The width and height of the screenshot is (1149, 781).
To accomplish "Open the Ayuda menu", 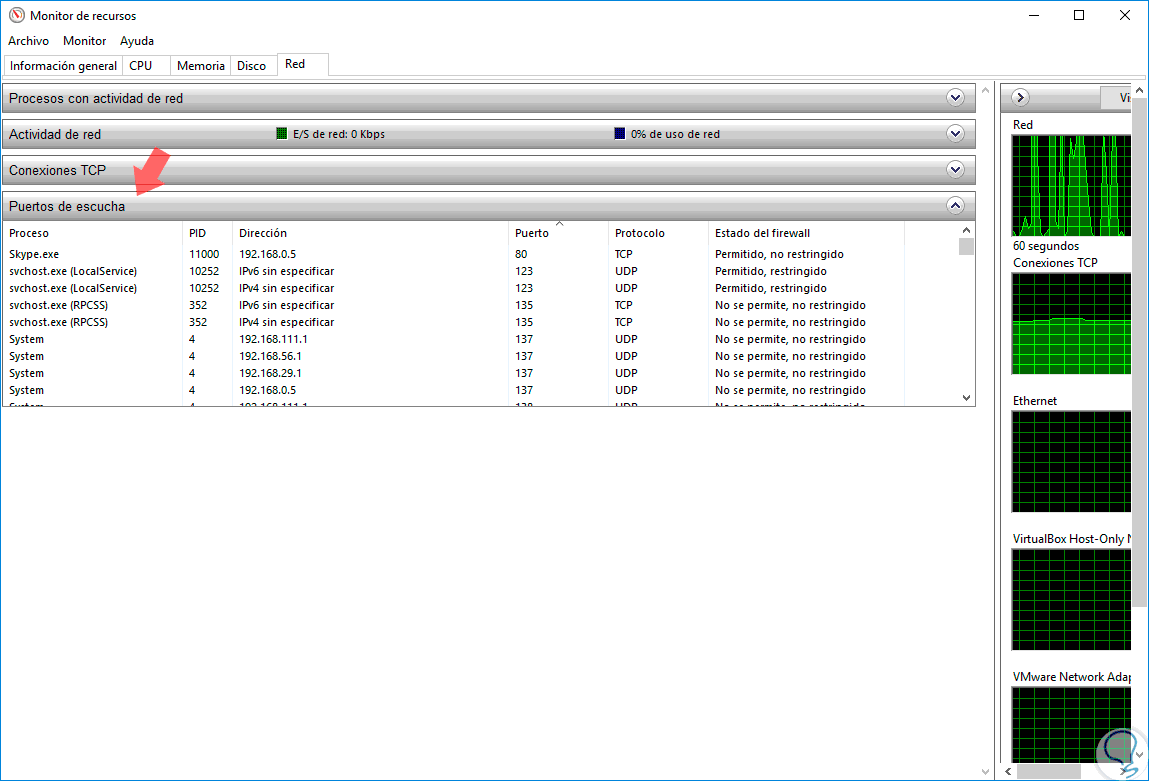I will pyautogui.click(x=137, y=41).
